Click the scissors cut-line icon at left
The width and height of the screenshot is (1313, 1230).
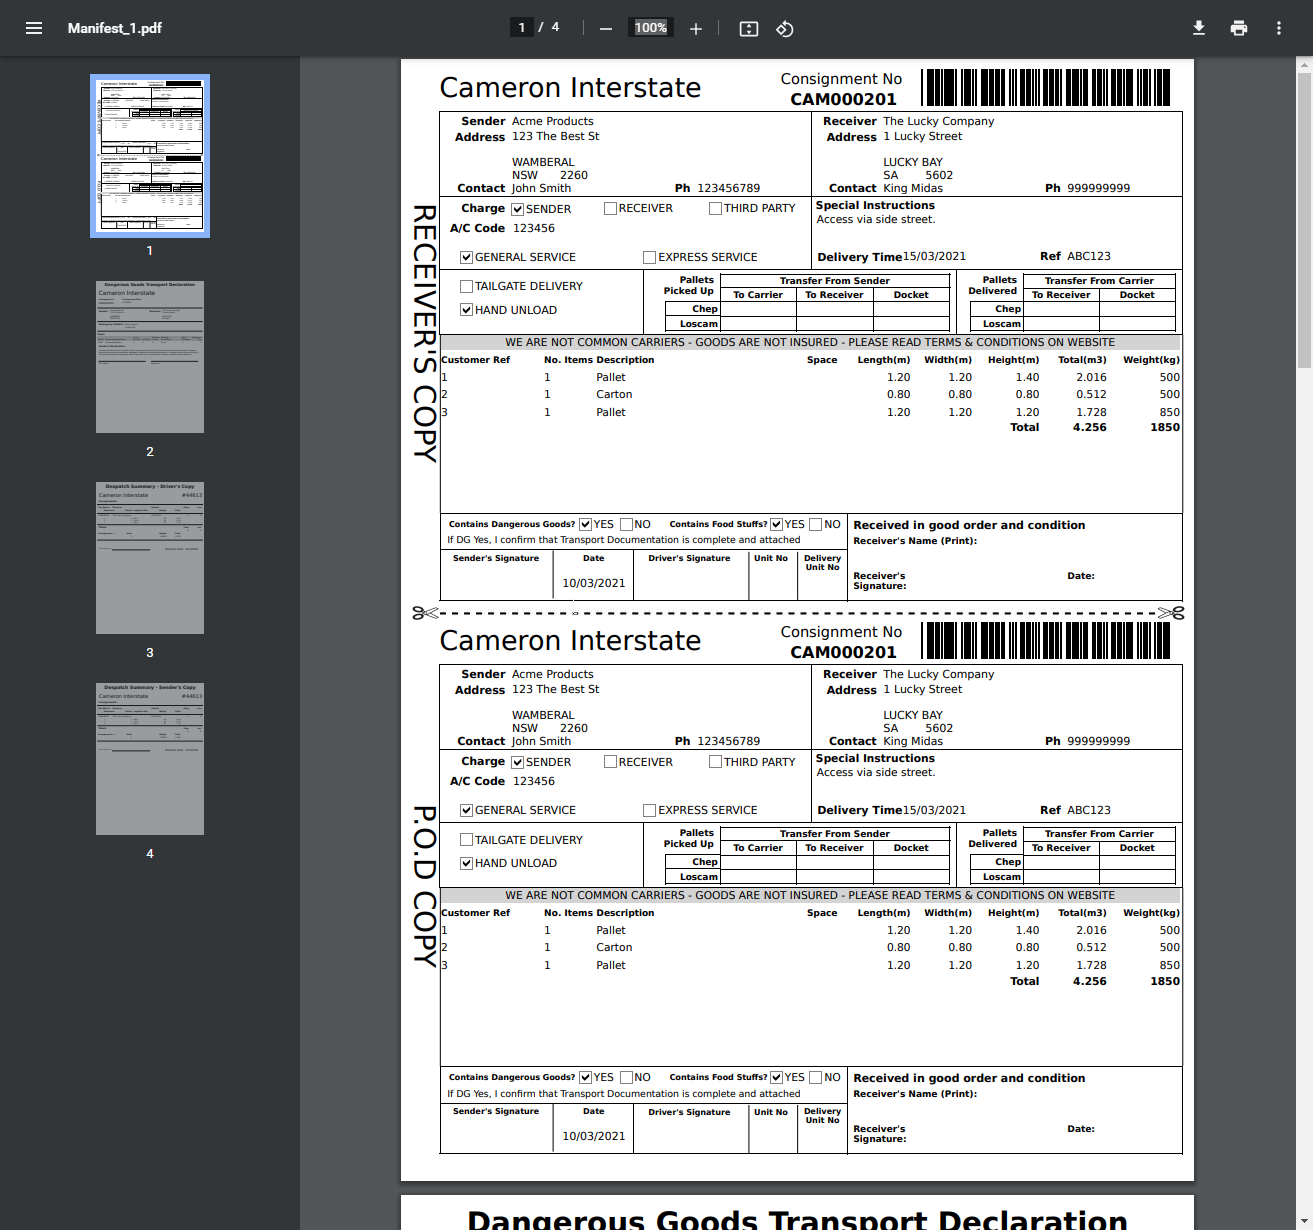(x=425, y=613)
